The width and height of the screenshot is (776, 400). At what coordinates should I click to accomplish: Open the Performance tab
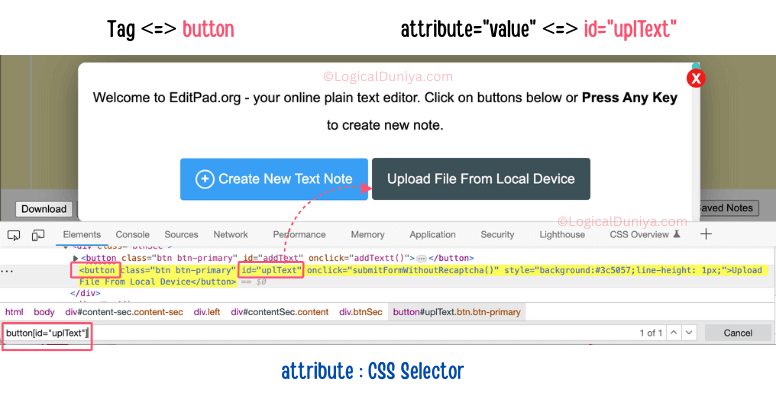click(299, 235)
